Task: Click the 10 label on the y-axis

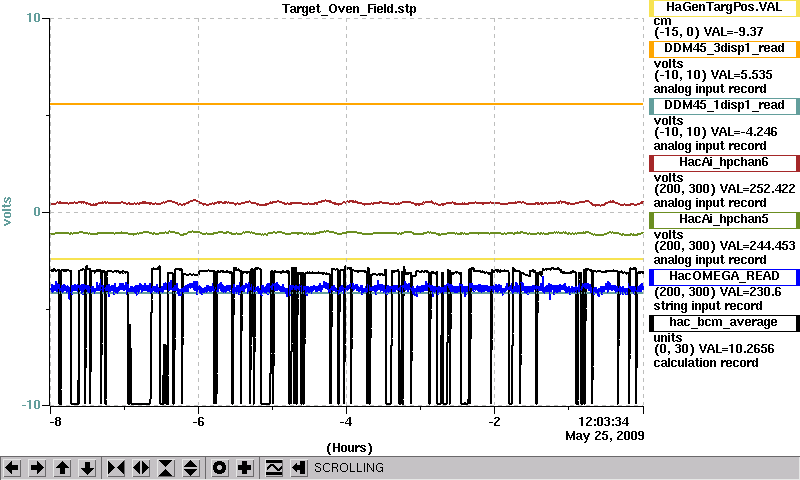Action: (x=33, y=18)
